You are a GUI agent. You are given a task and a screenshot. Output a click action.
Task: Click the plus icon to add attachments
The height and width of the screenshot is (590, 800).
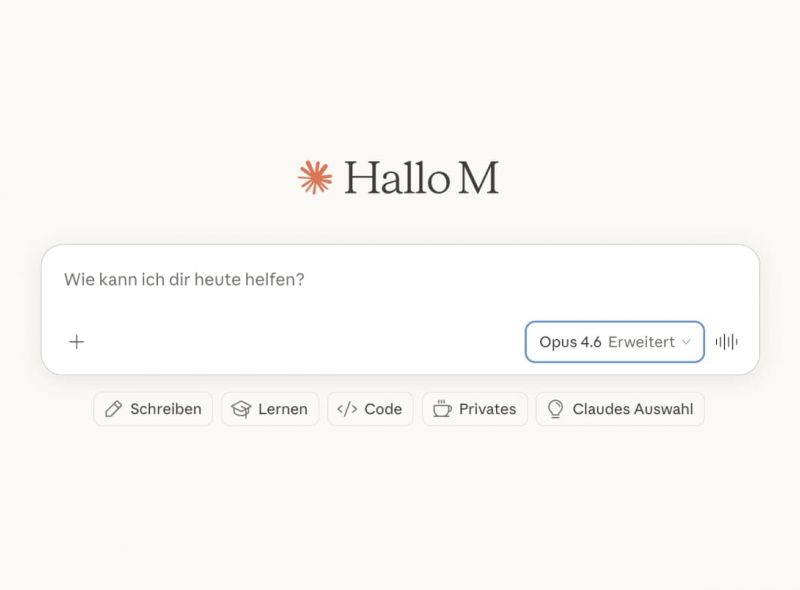(77, 342)
